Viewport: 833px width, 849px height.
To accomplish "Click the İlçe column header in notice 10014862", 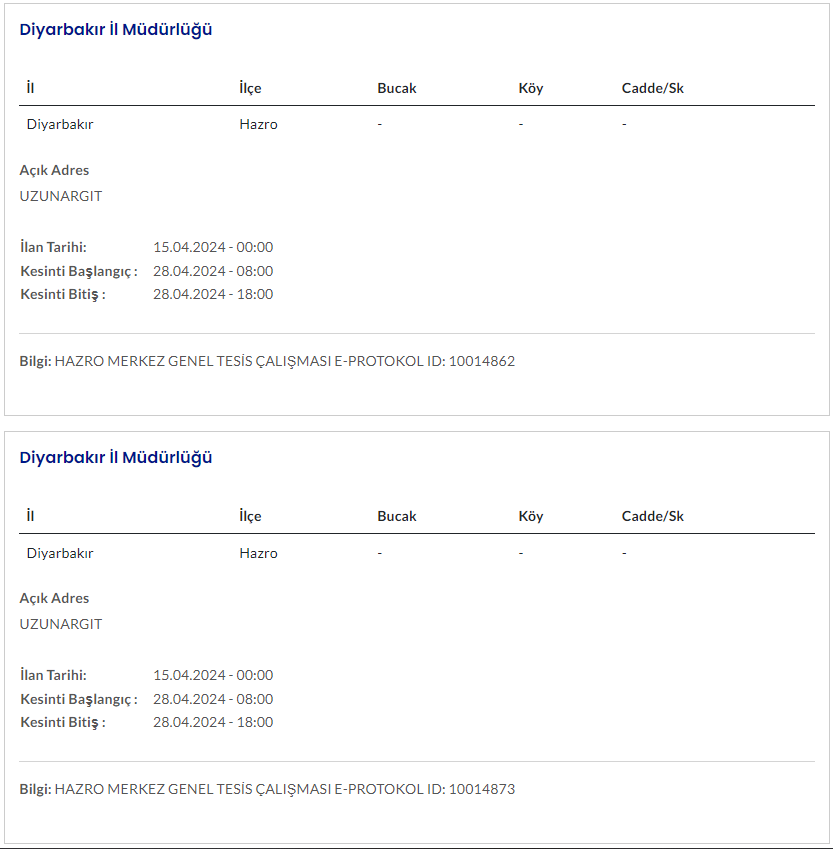I will (250, 88).
